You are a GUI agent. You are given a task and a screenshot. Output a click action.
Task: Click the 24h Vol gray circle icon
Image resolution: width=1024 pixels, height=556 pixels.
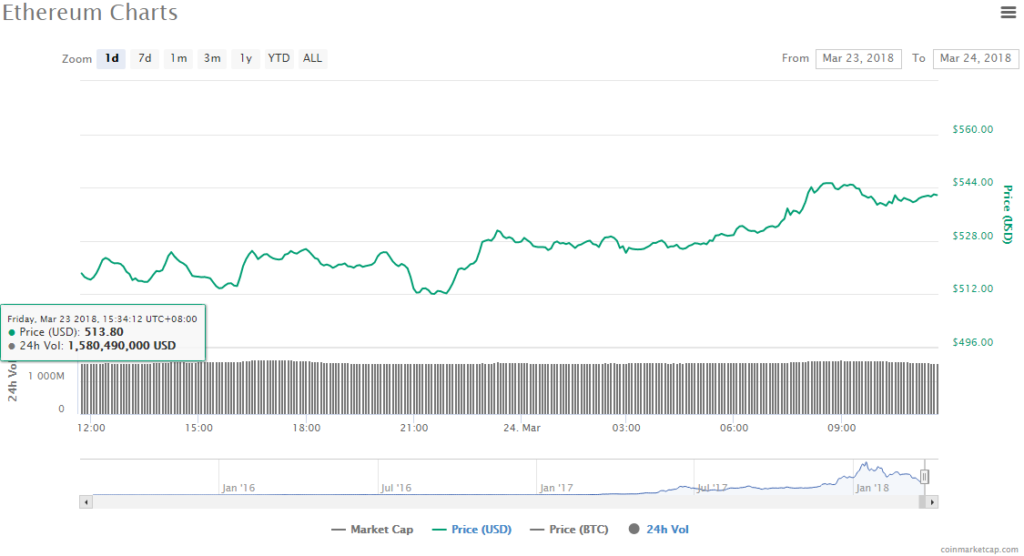634,529
